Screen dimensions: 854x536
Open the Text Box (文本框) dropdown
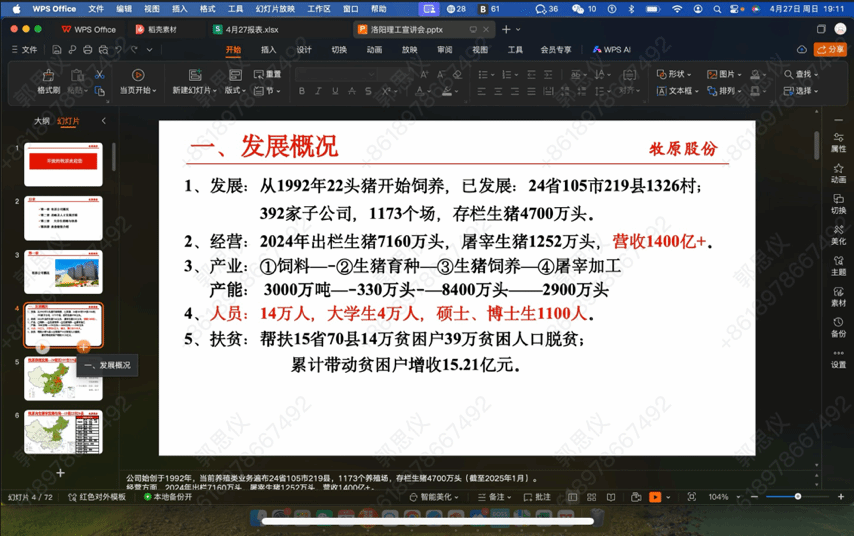(678, 90)
